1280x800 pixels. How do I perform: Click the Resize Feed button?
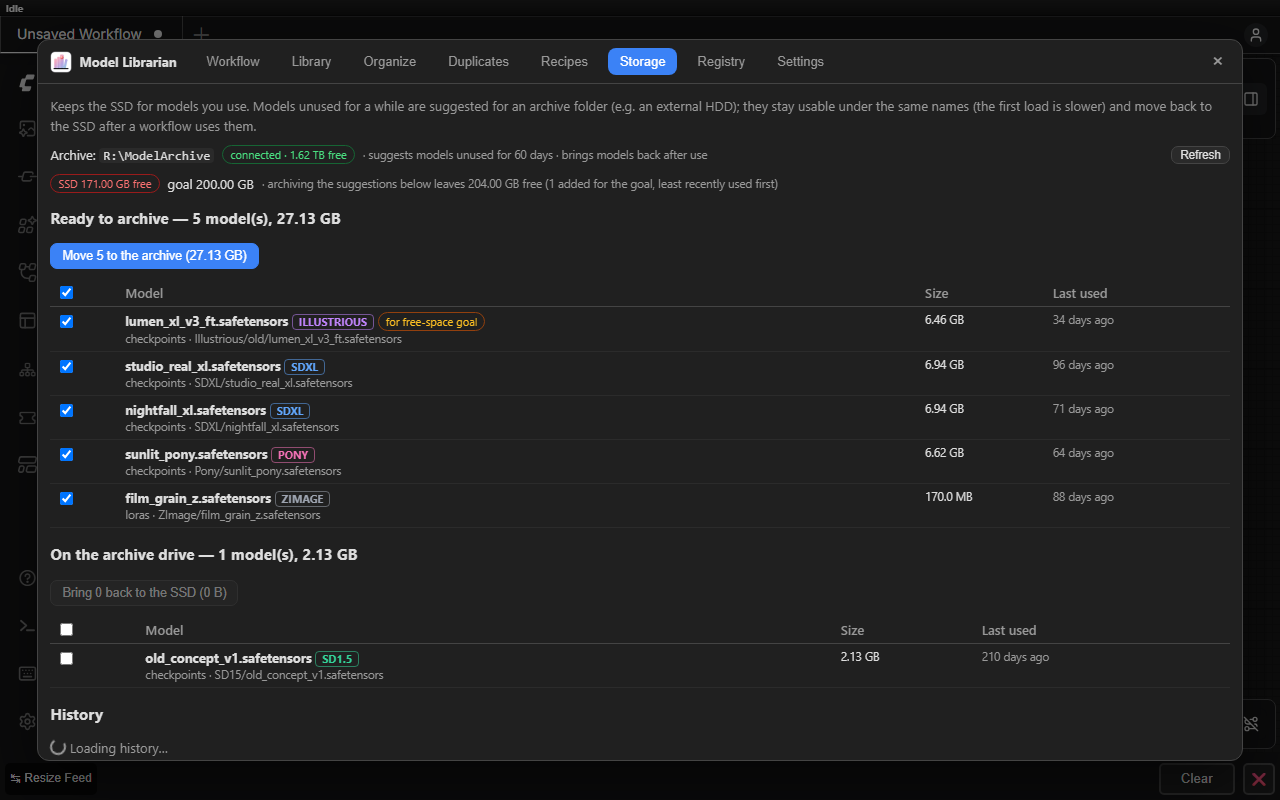click(51, 778)
